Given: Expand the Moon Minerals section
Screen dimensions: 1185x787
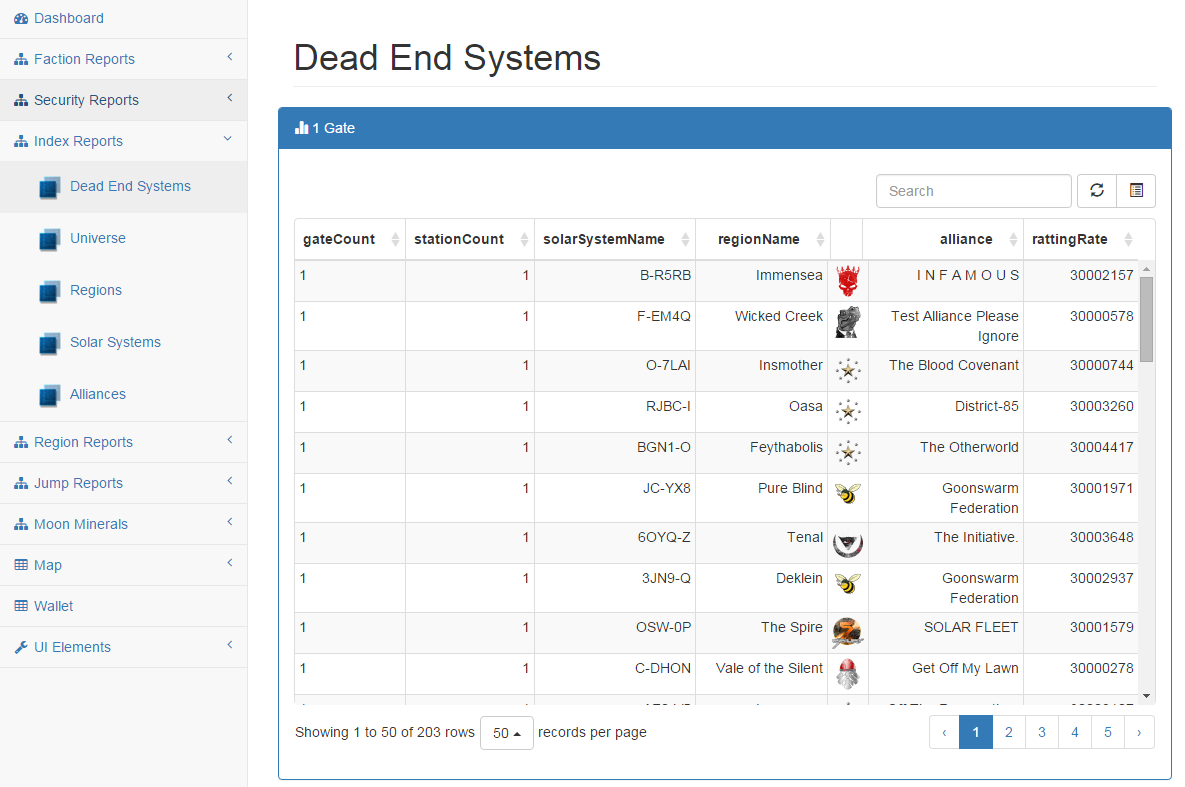Looking at the screenshot, I should (81, 524).
